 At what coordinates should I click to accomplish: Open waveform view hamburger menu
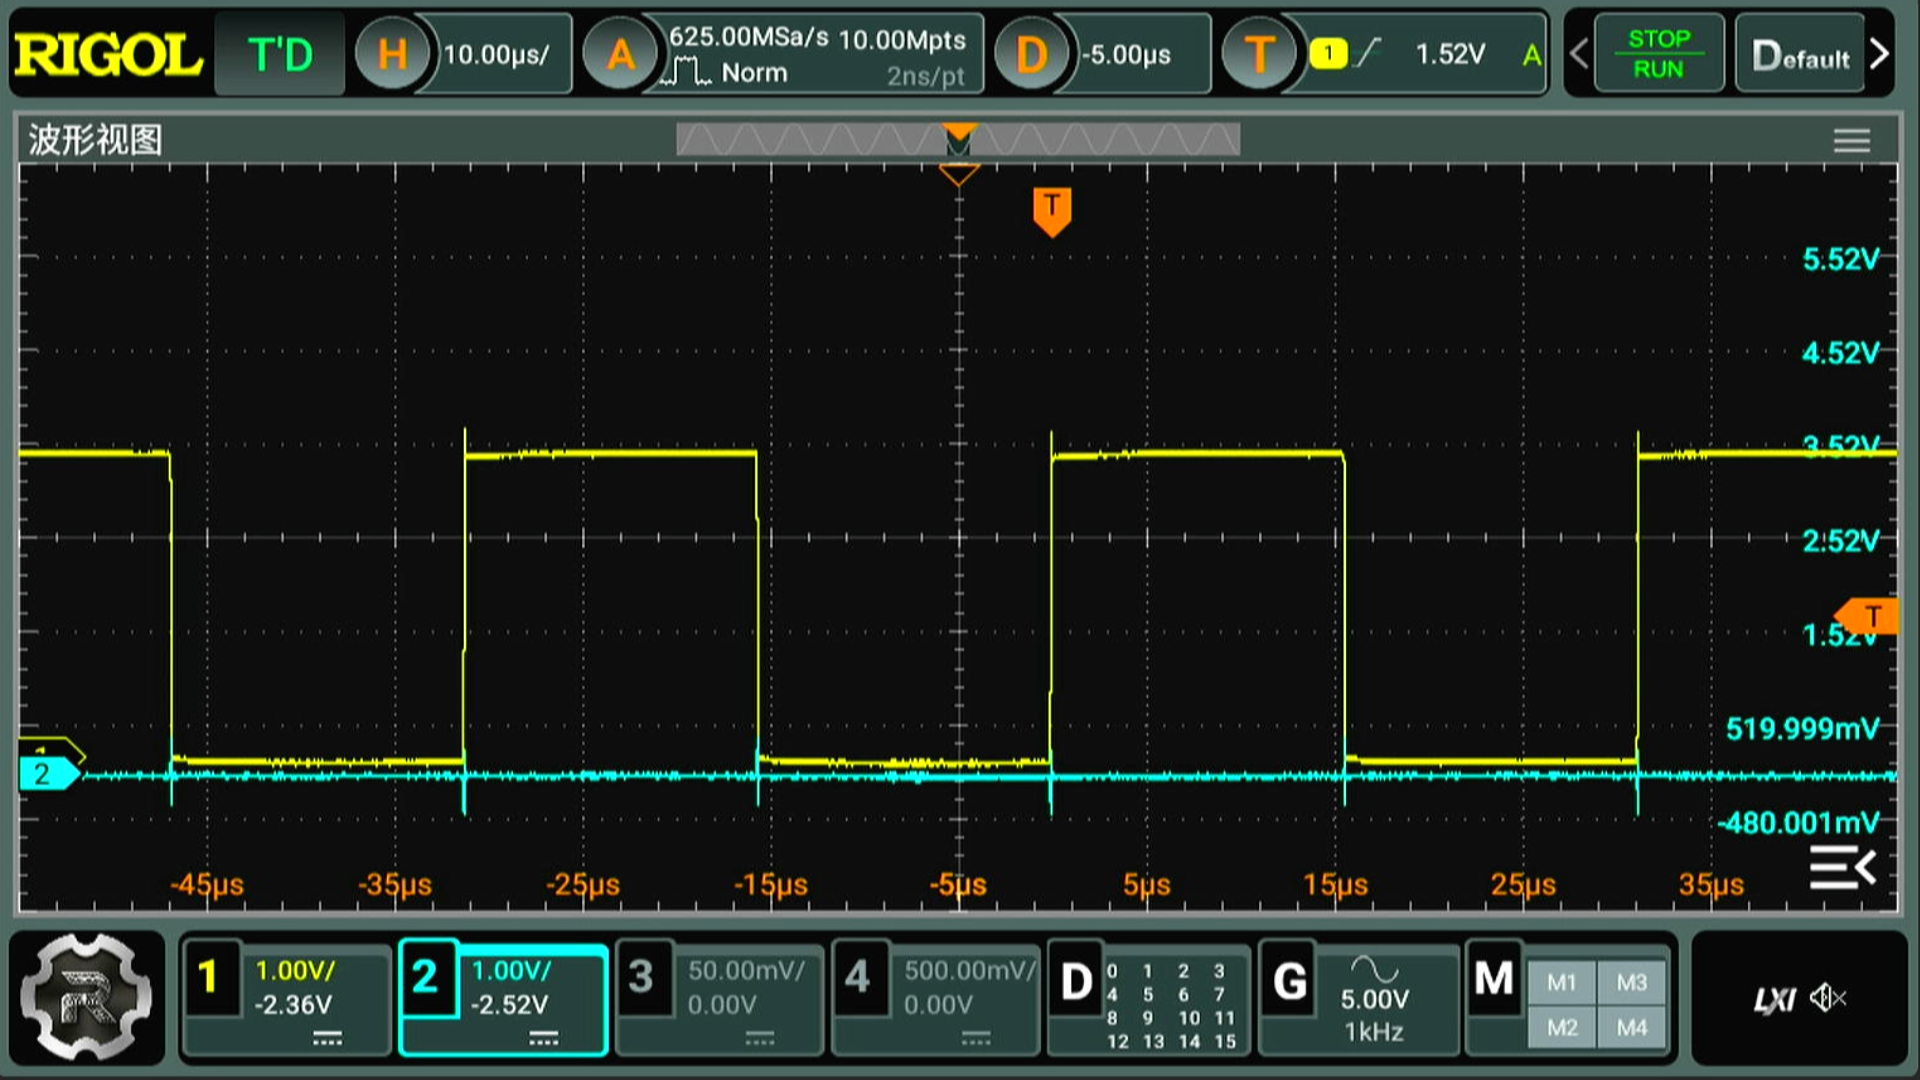(x=1851, y=141)
